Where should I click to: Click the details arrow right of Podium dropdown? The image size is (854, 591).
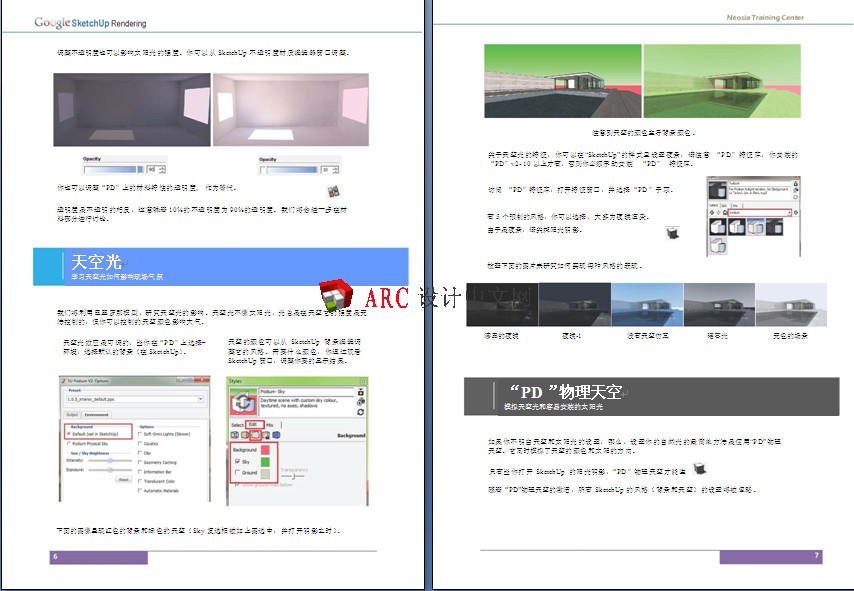(796, 212)
